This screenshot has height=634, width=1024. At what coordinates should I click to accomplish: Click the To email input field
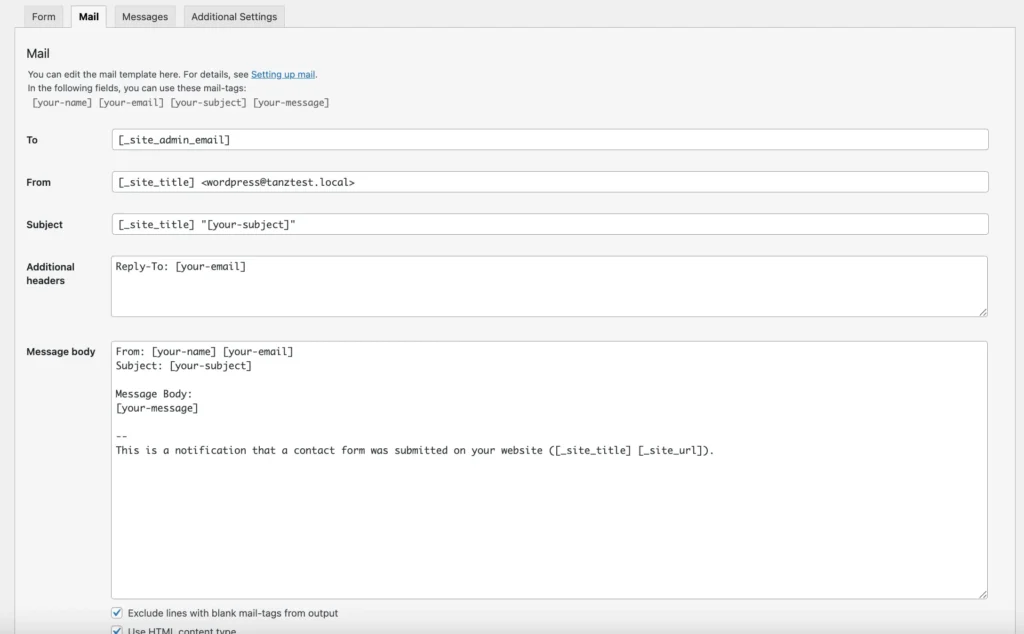tap(550, 140)
